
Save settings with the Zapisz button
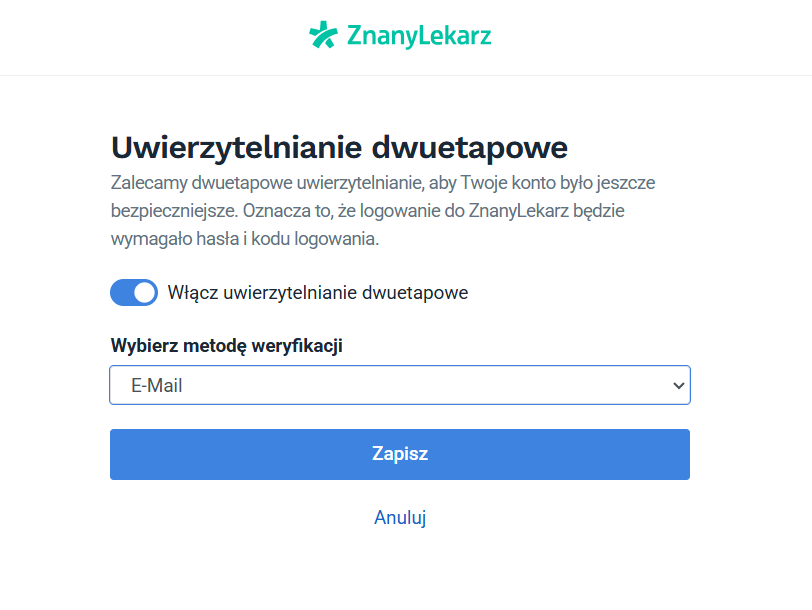(x=400, y=453)
